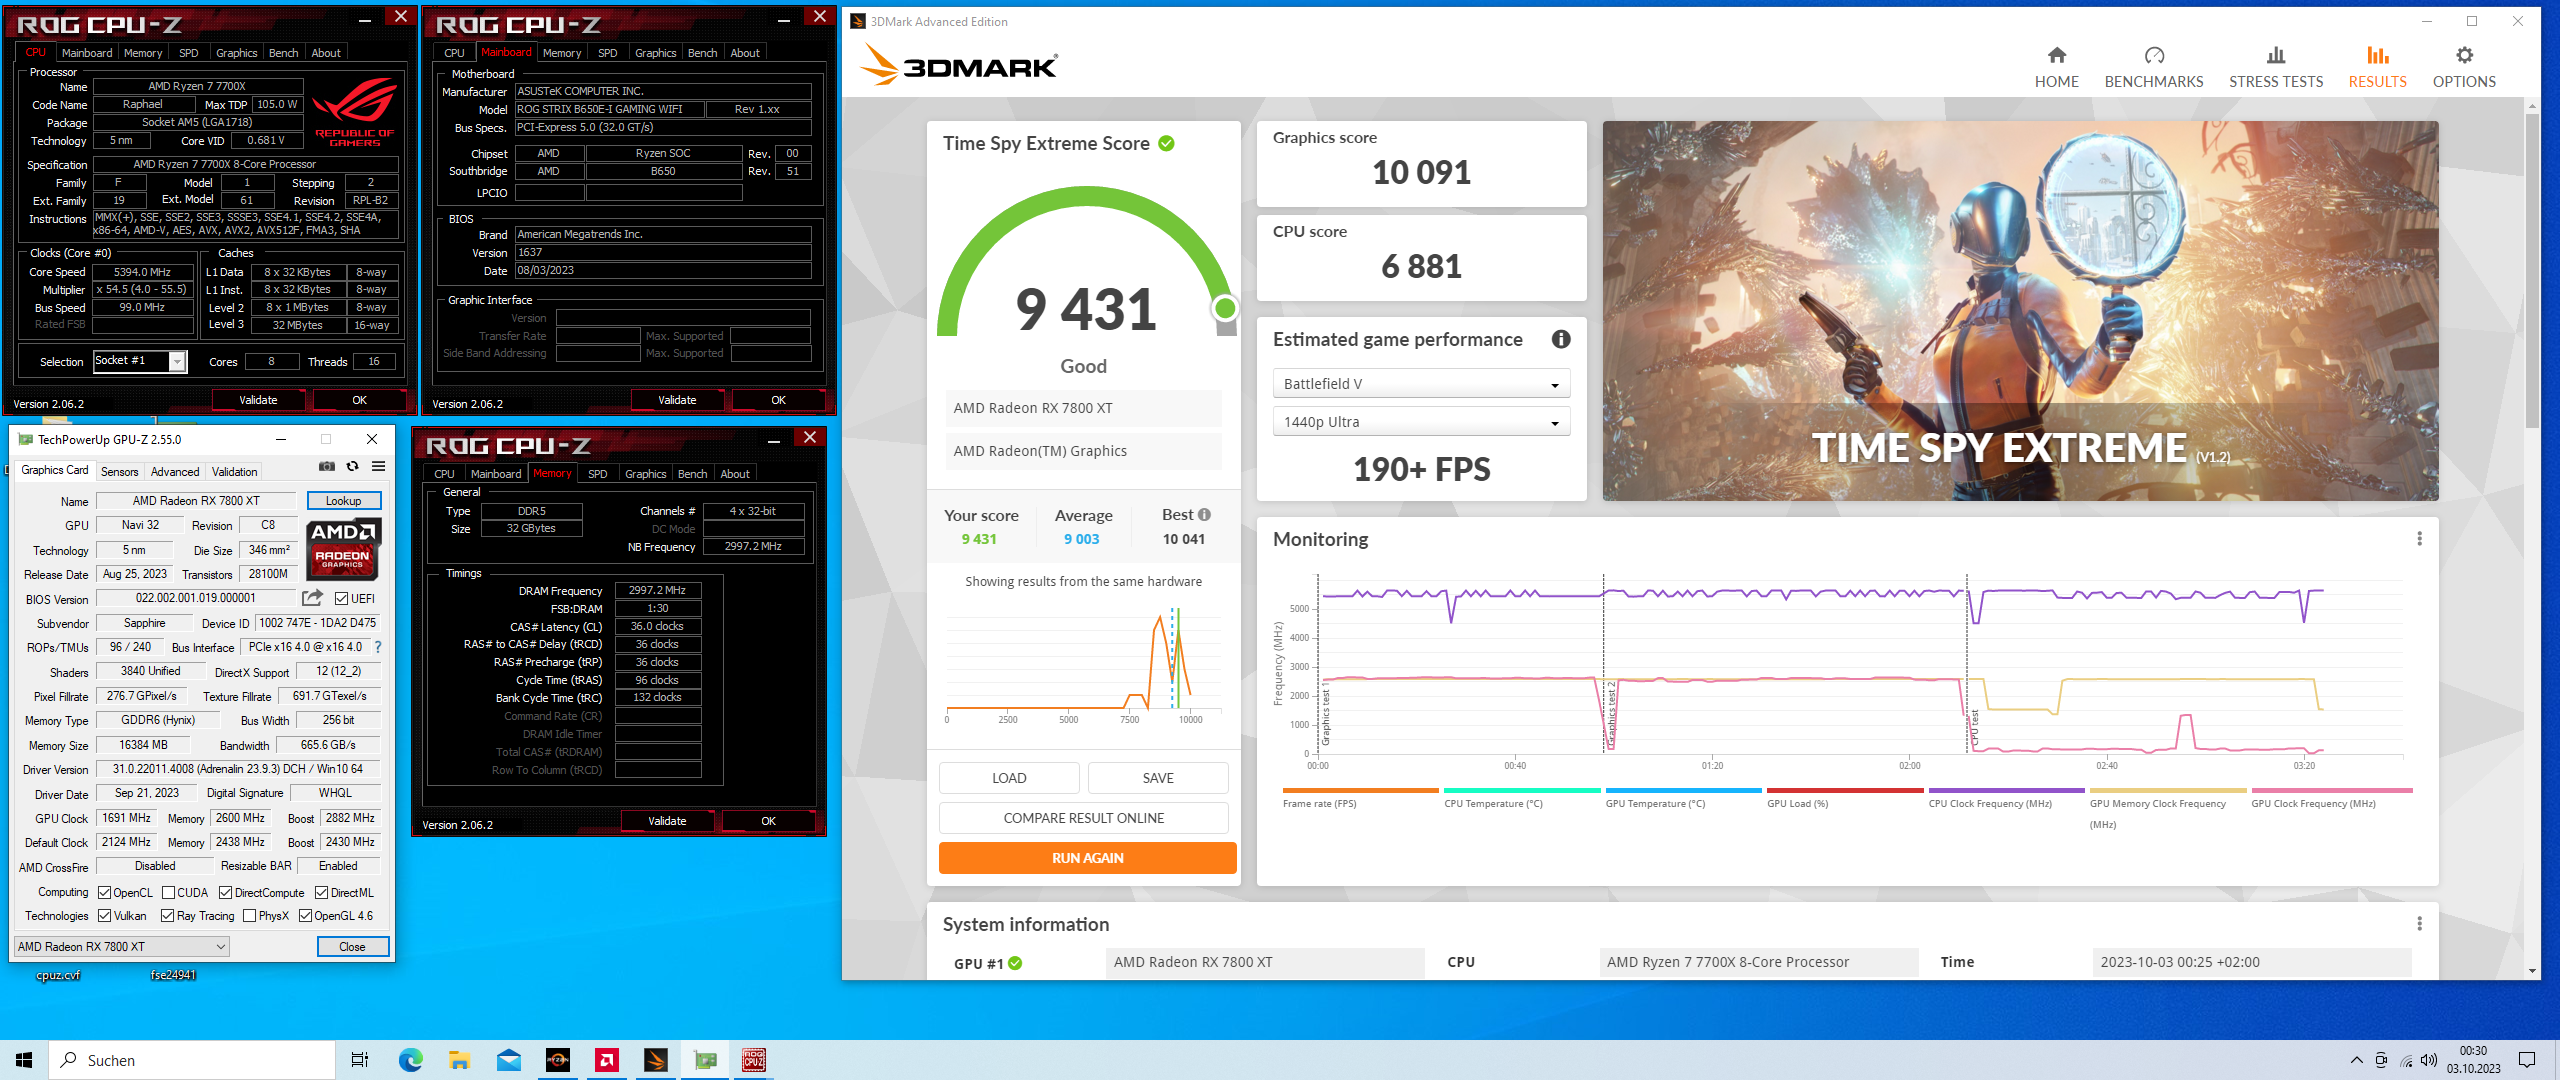Image resolution: width=2560 pixels, height=1080 pixels.
Task: Switch to ROG CPU-Z taskbar icon
Action: click(x=754, y=1060)
